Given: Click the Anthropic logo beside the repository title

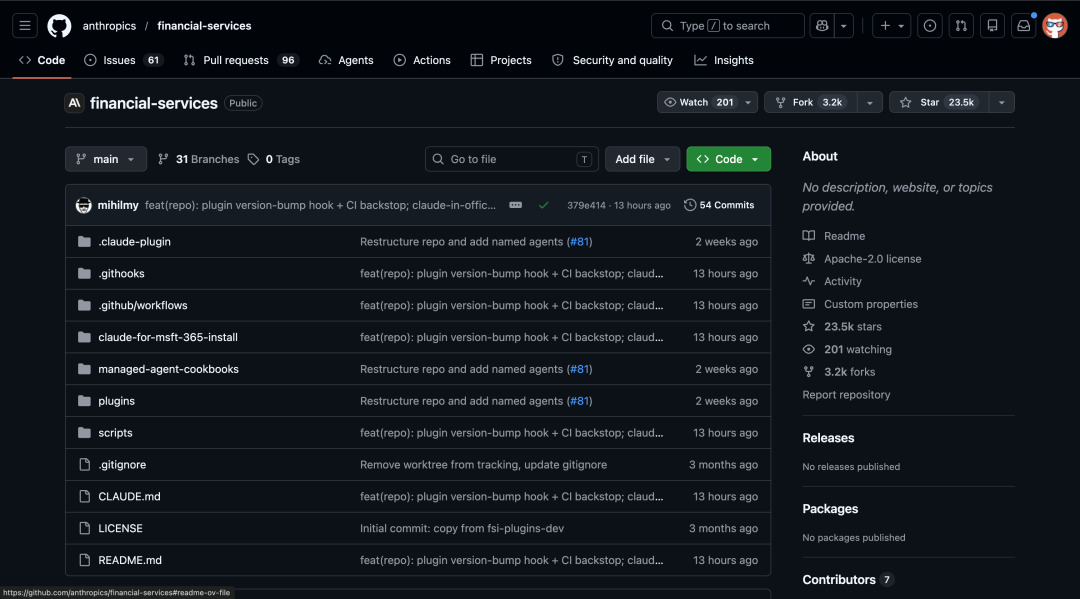Looking at the screenshot, I should pos(74,103).
